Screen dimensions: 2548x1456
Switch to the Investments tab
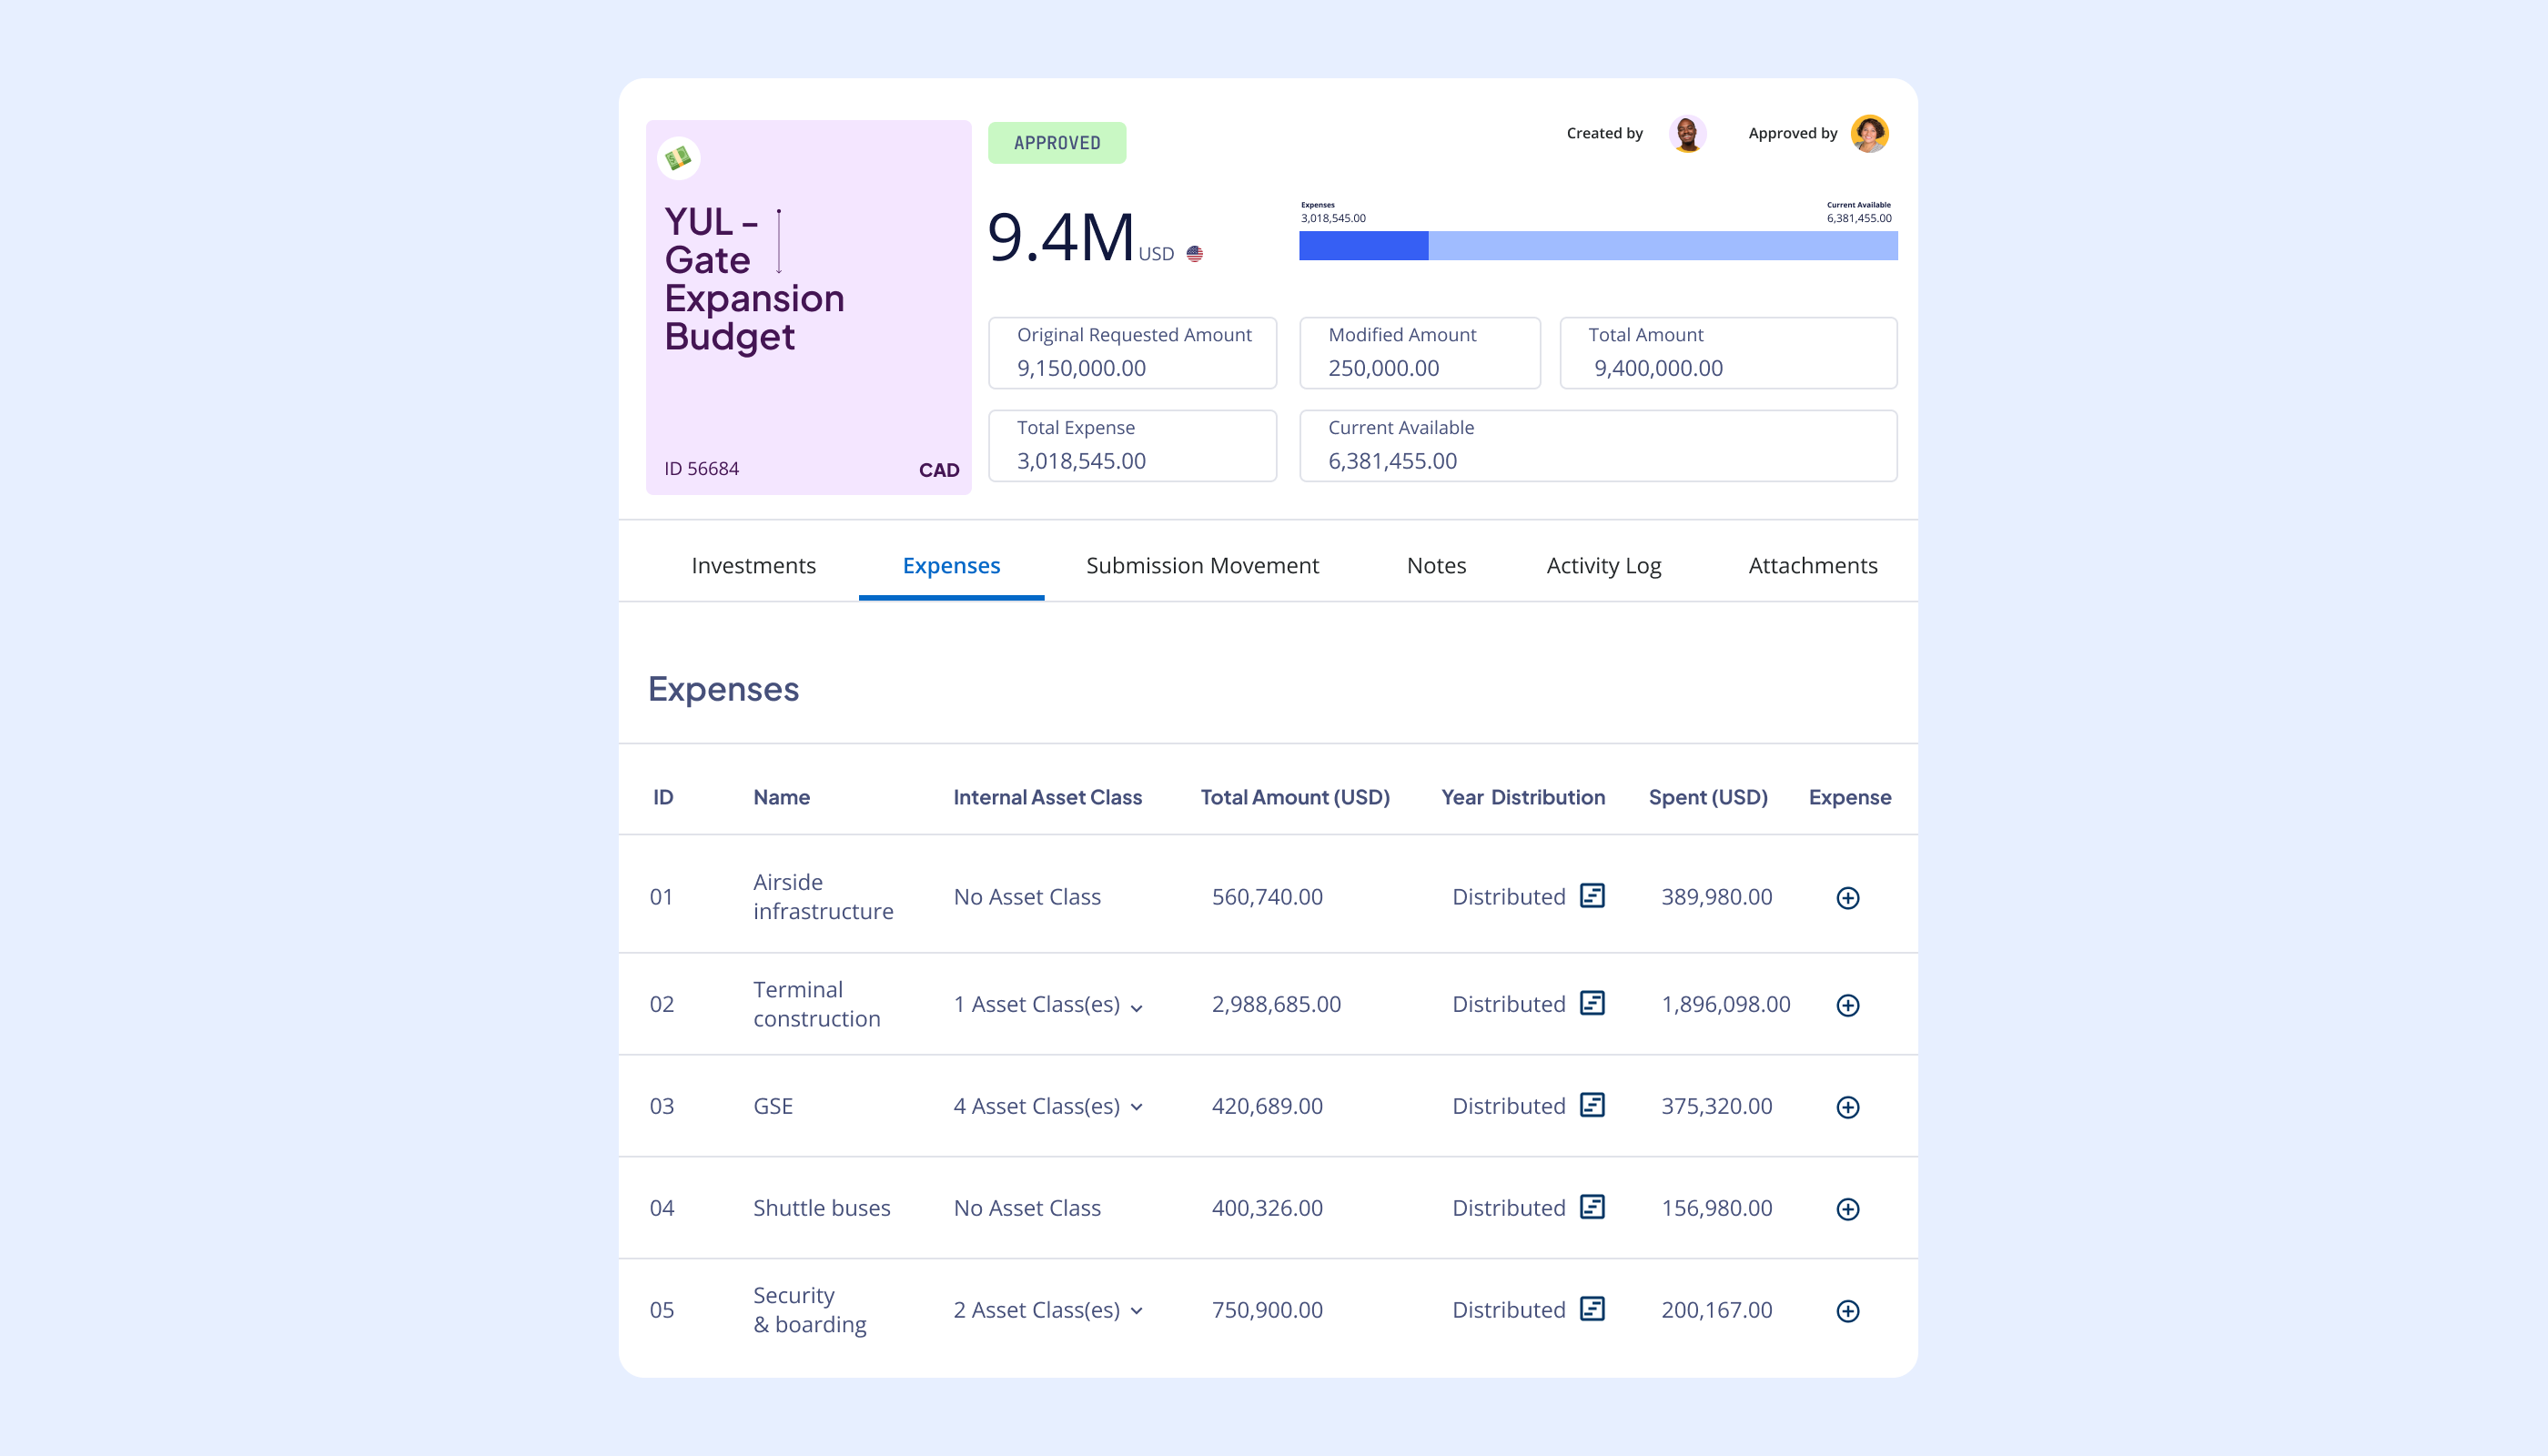(753, 565)
